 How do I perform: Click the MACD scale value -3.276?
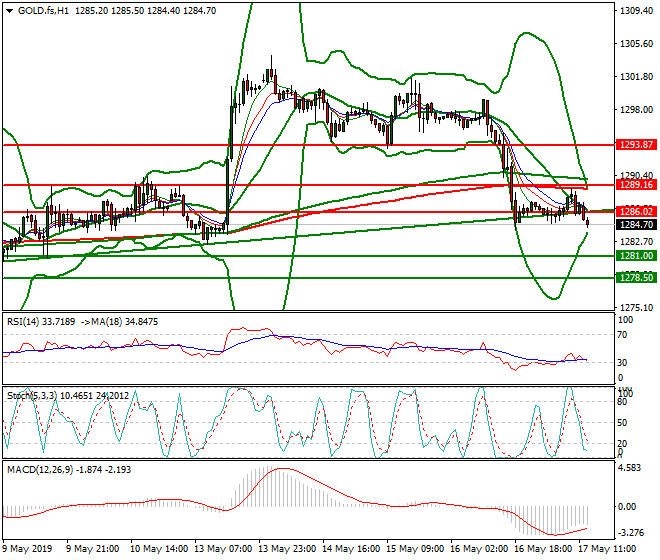(x=631, y=533)
